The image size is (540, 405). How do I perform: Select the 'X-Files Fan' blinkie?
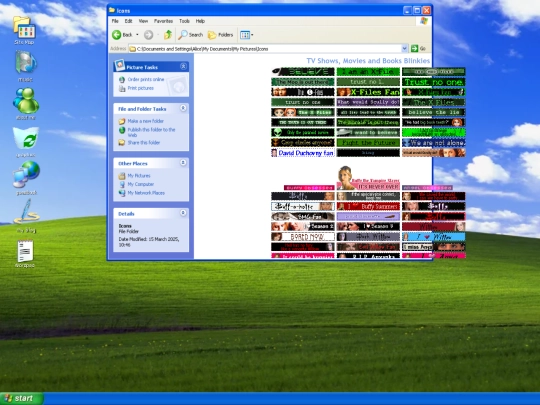[368, 92]
